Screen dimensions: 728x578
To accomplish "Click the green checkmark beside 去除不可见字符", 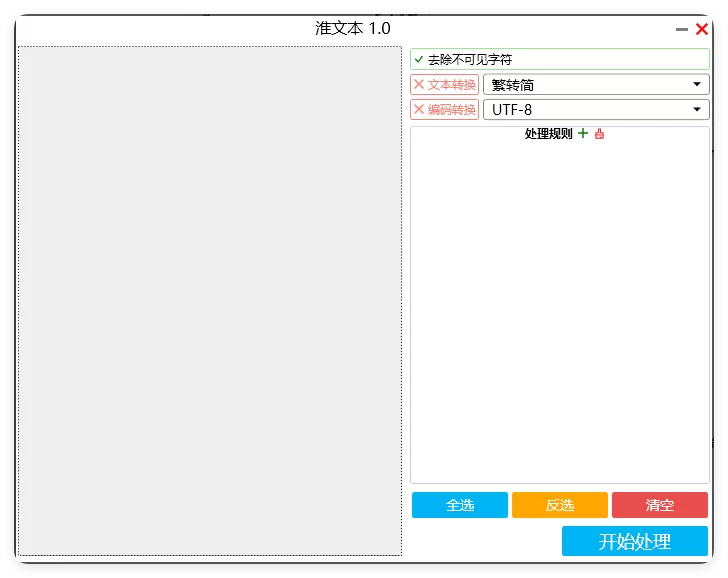I will pyautogui.click(x=419, y=60).
